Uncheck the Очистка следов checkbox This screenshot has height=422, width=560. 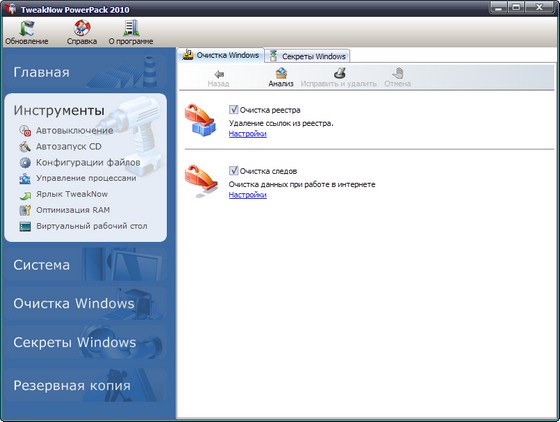[x=234, y=171]
